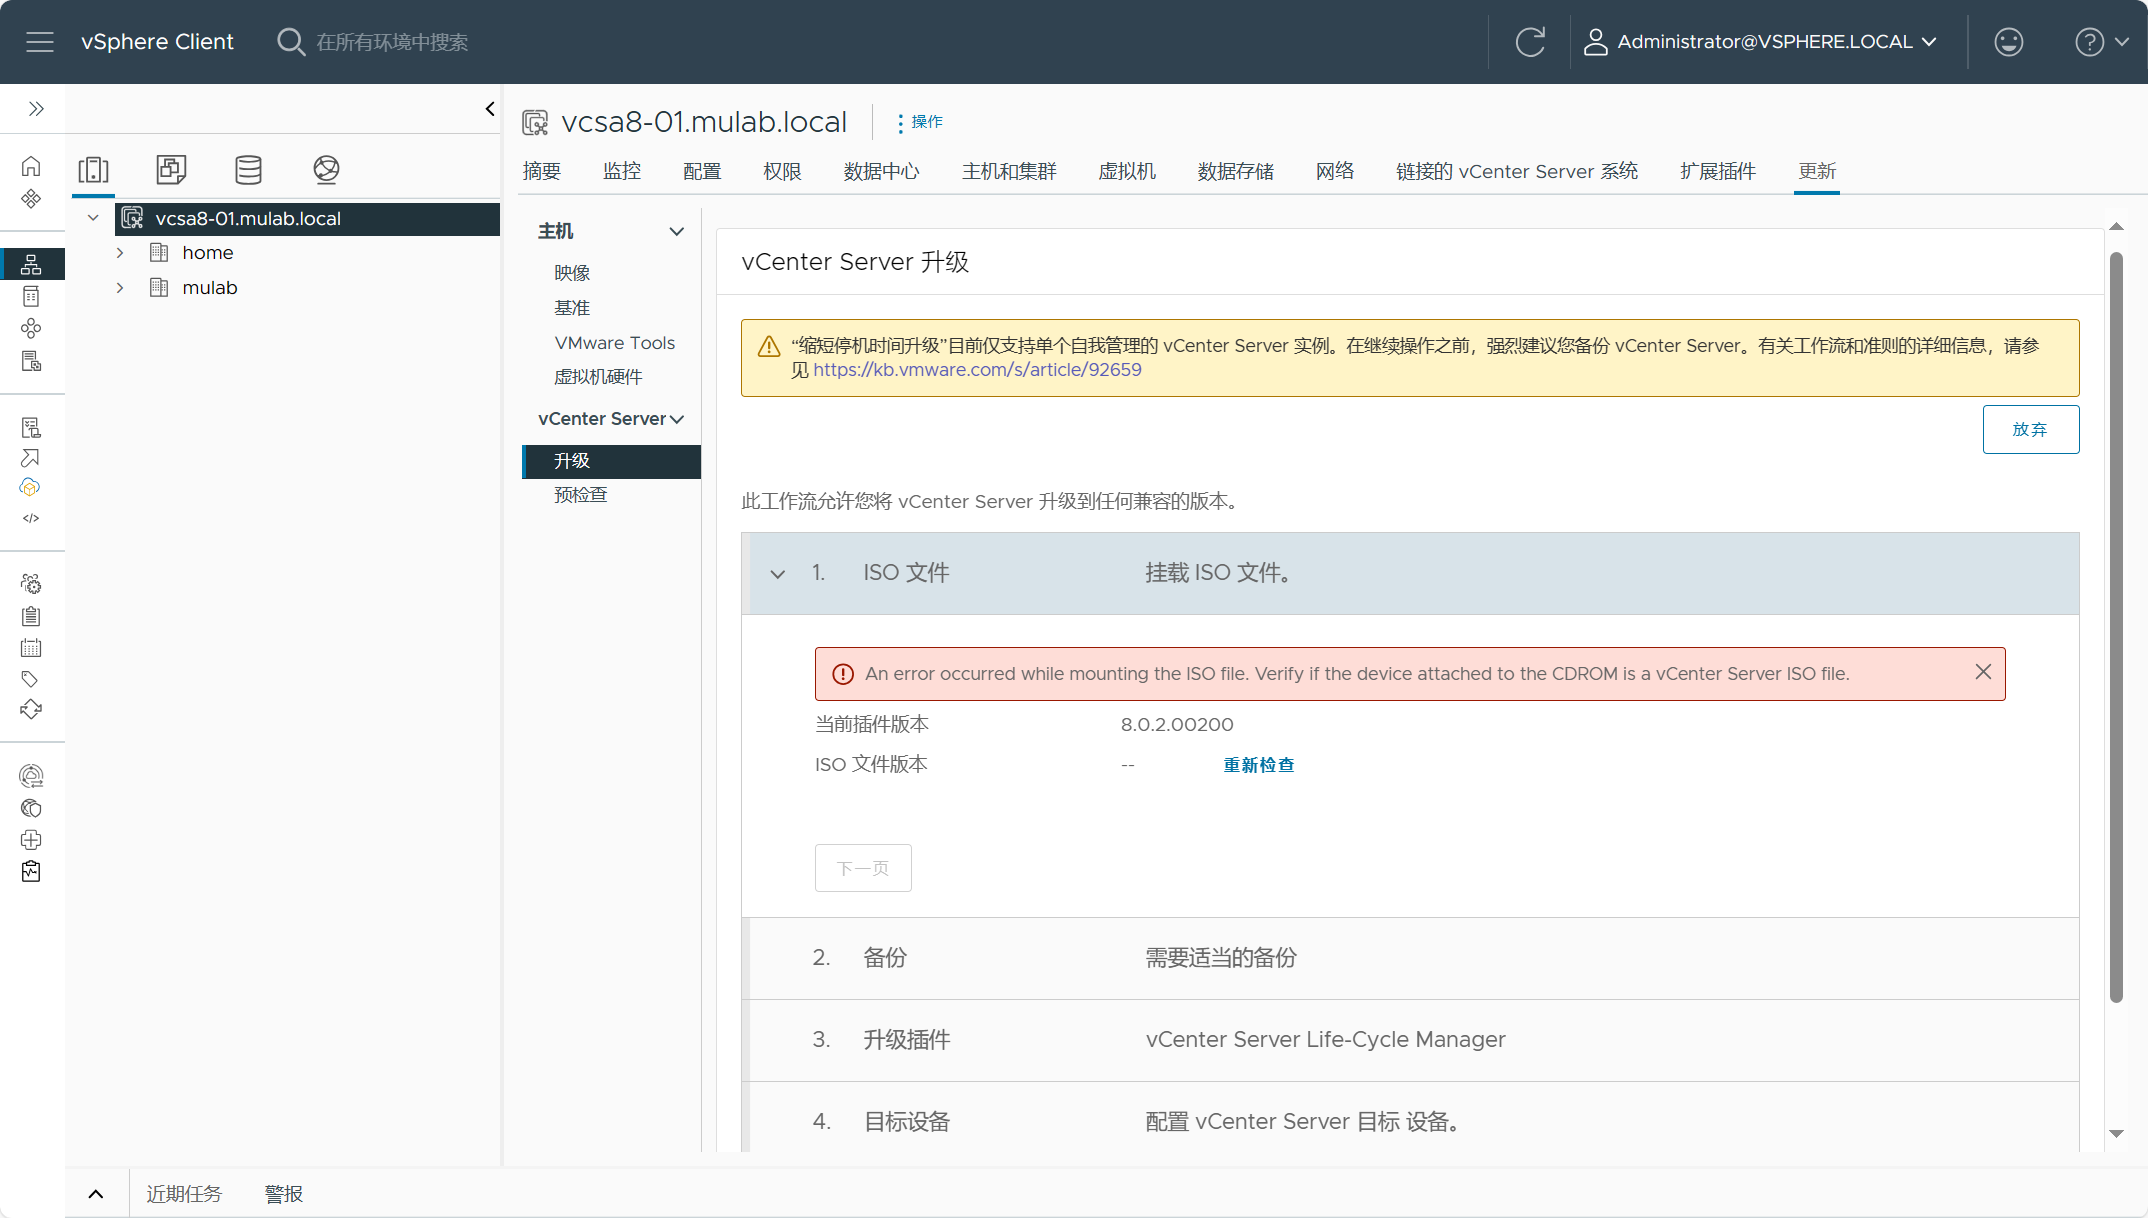Collapse the 主机 section
2148x1218 pixels.
(x=677, y=231)
